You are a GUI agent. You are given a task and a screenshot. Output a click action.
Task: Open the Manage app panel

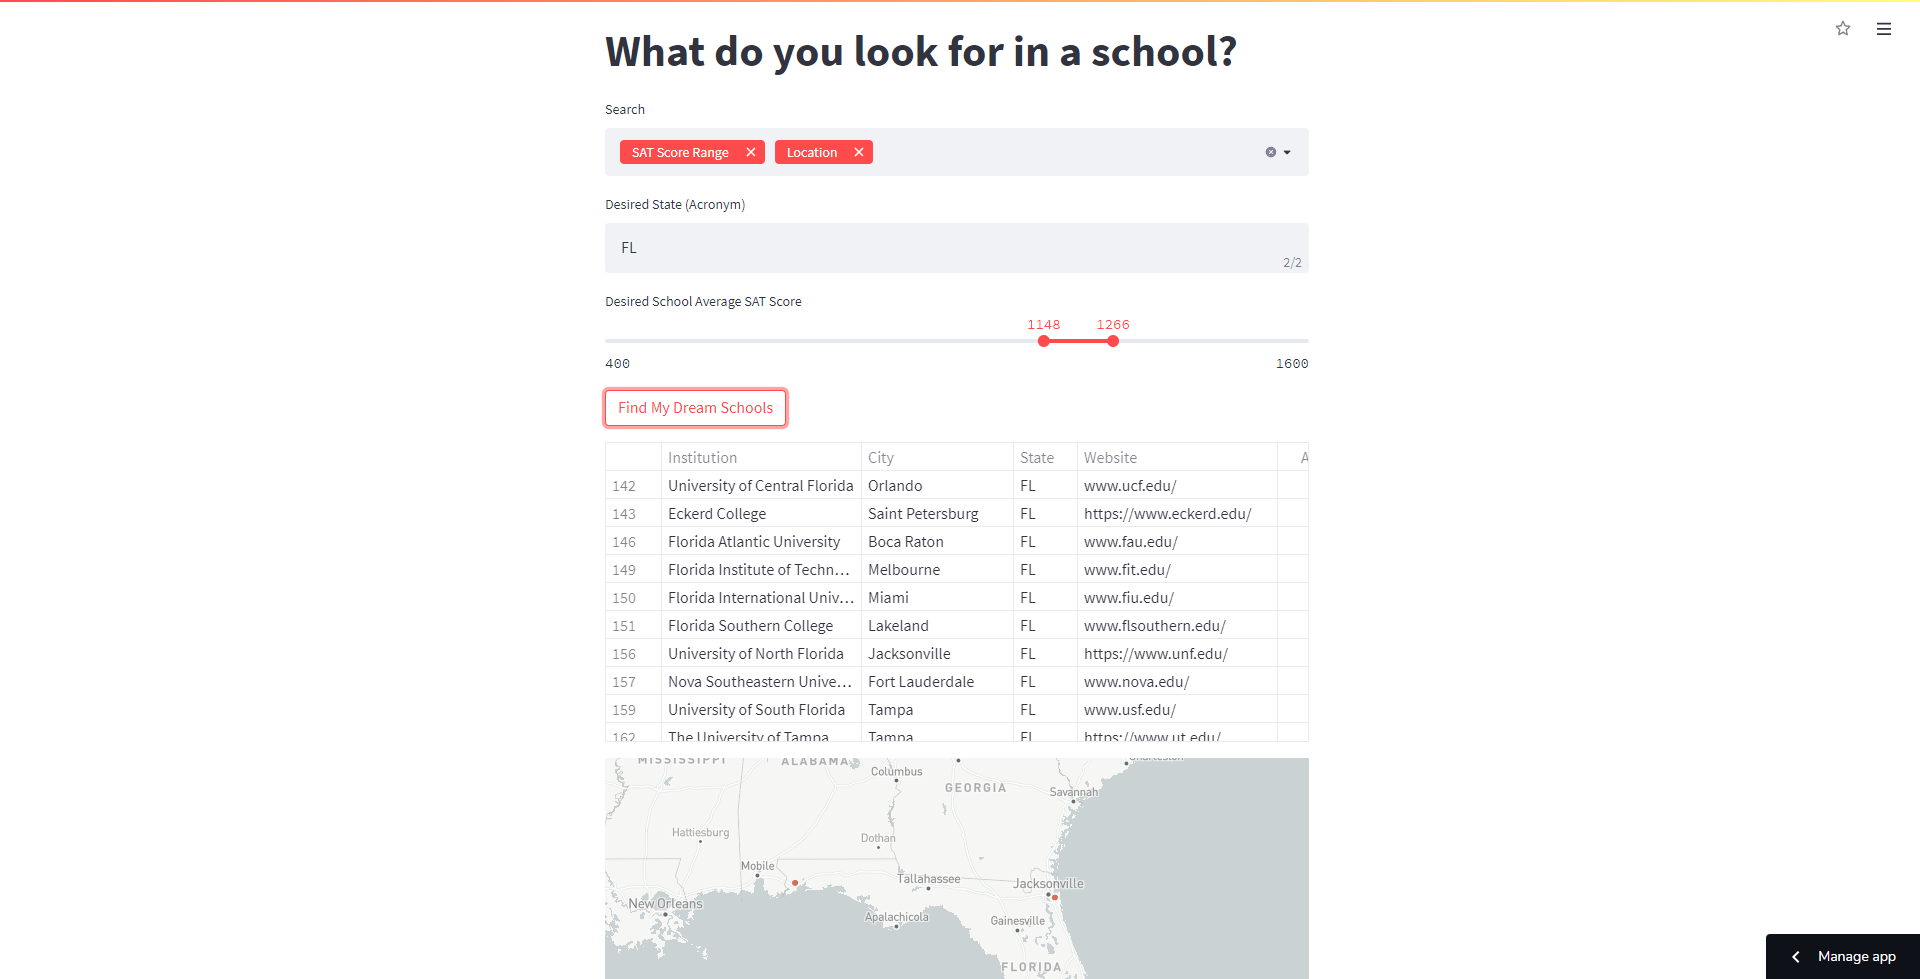(x=1843, y=956)
